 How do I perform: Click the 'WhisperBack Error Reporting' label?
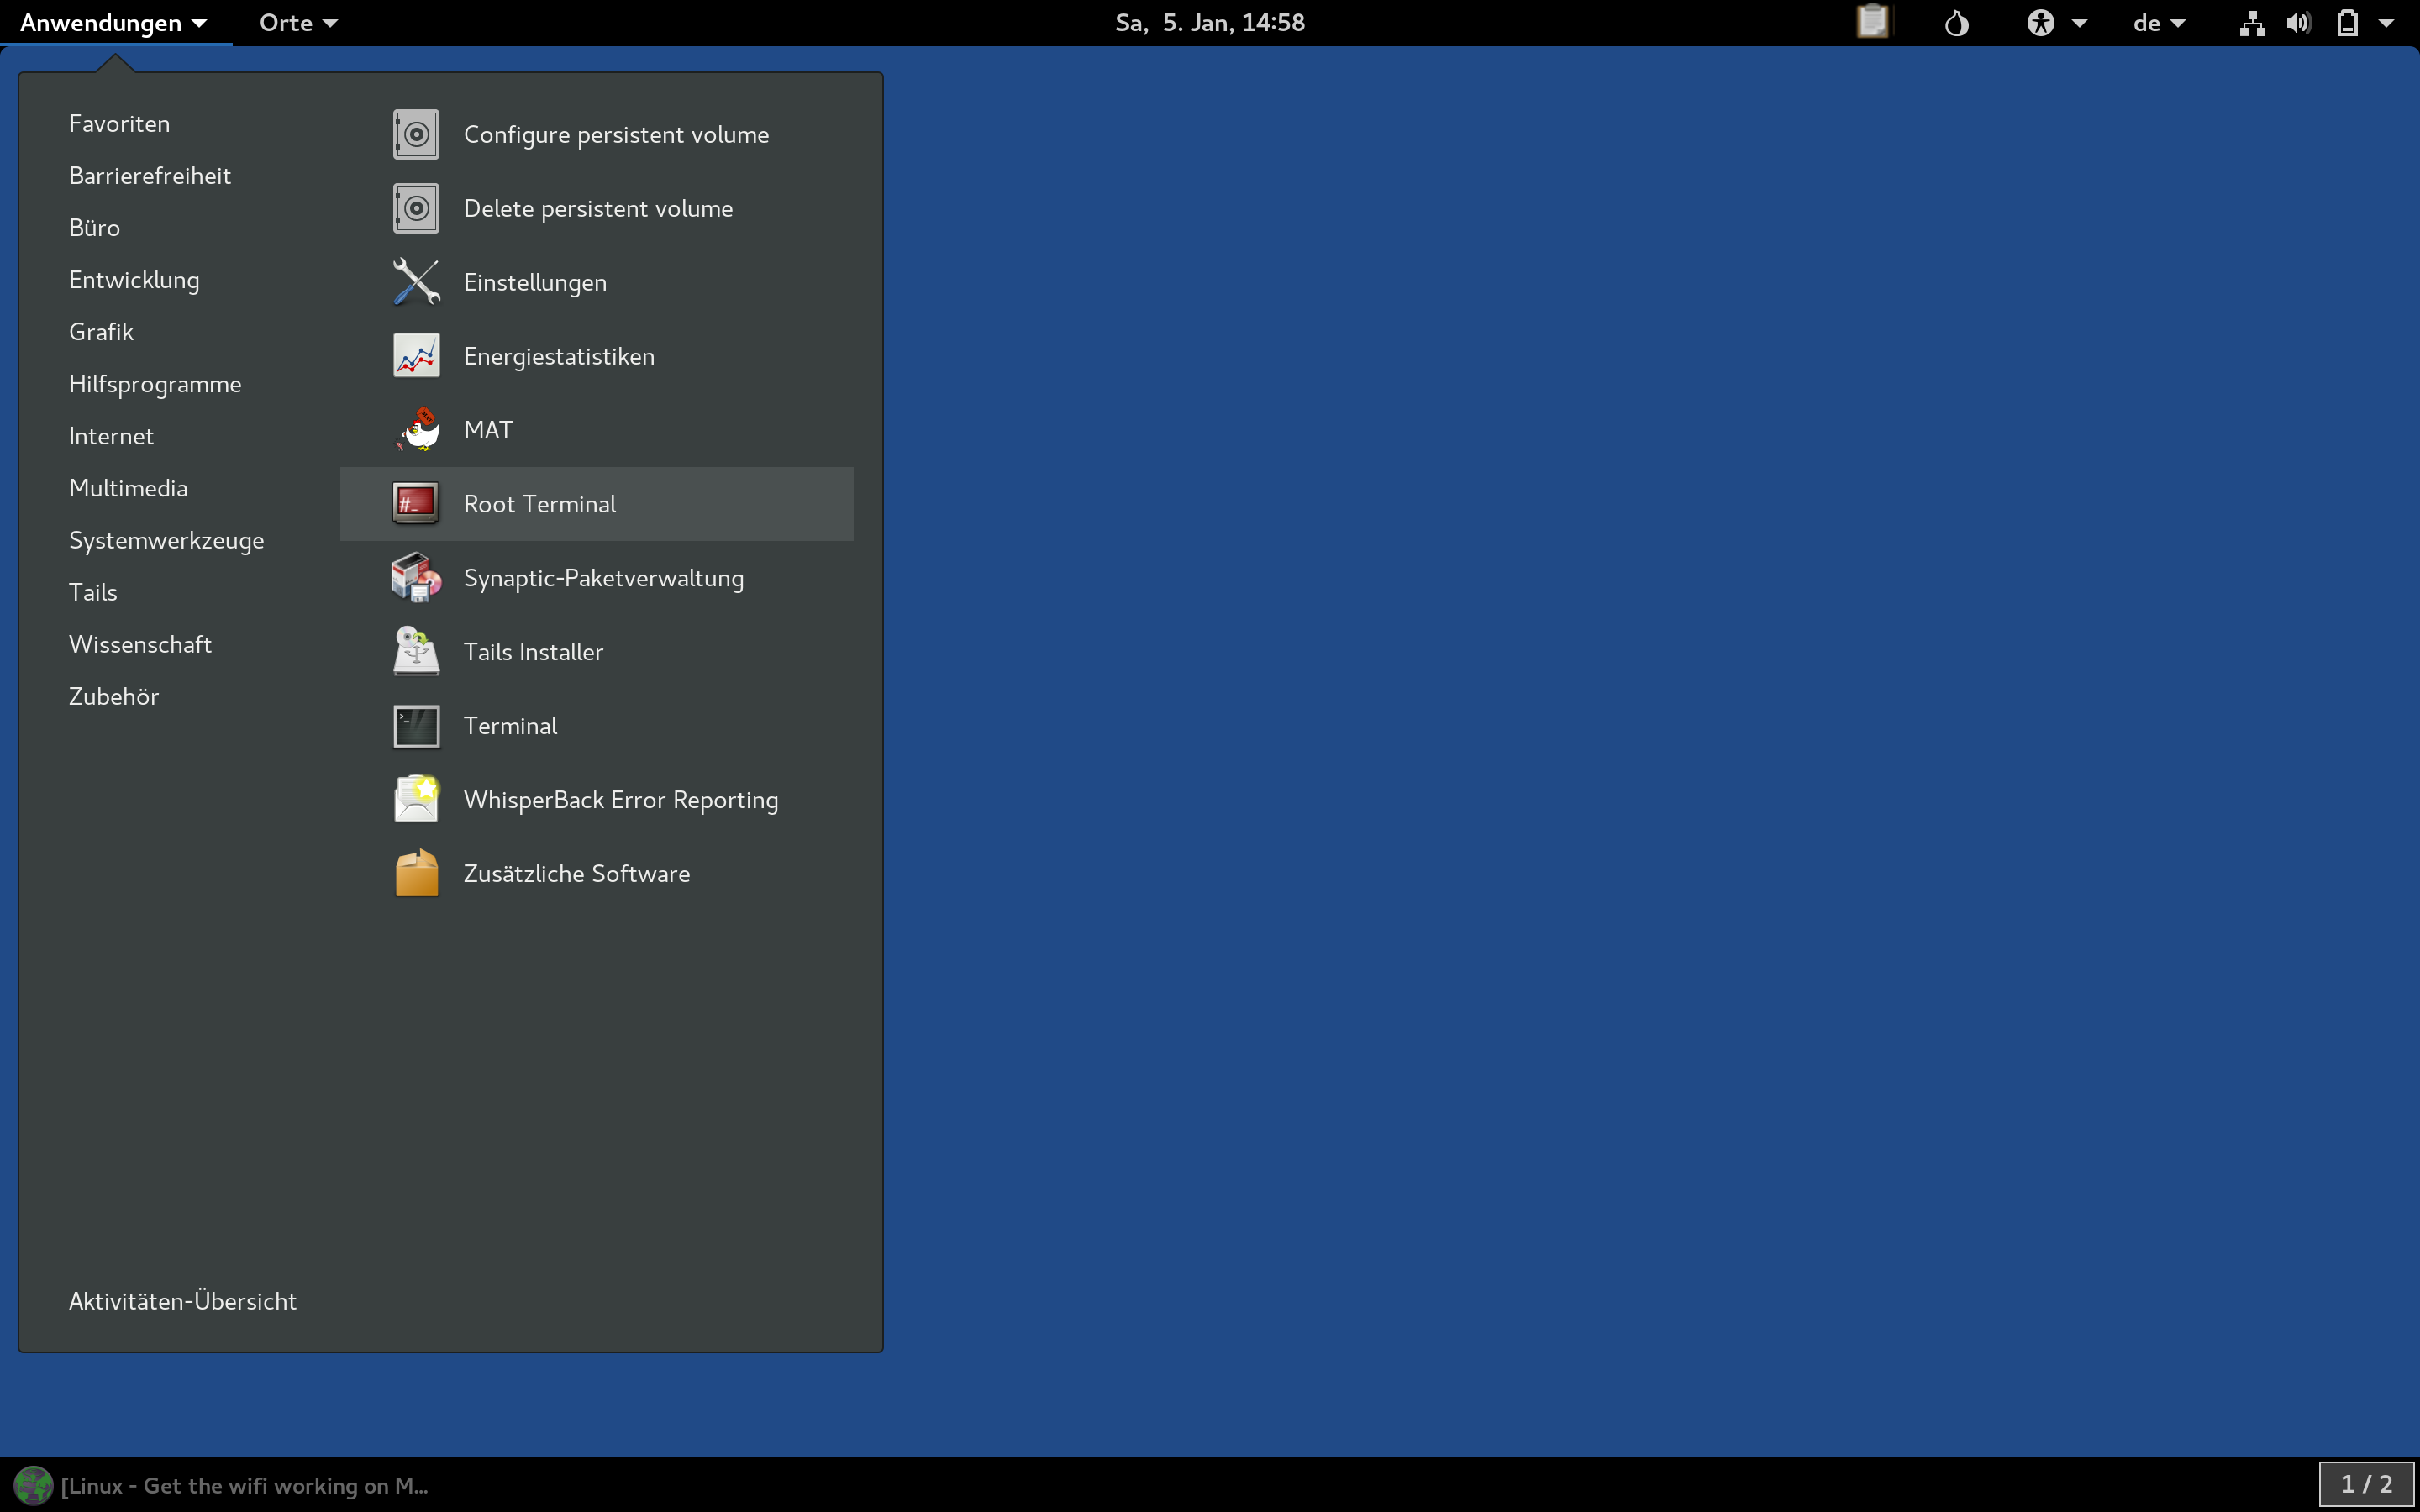pyautogui.click(x=621, y=800)
